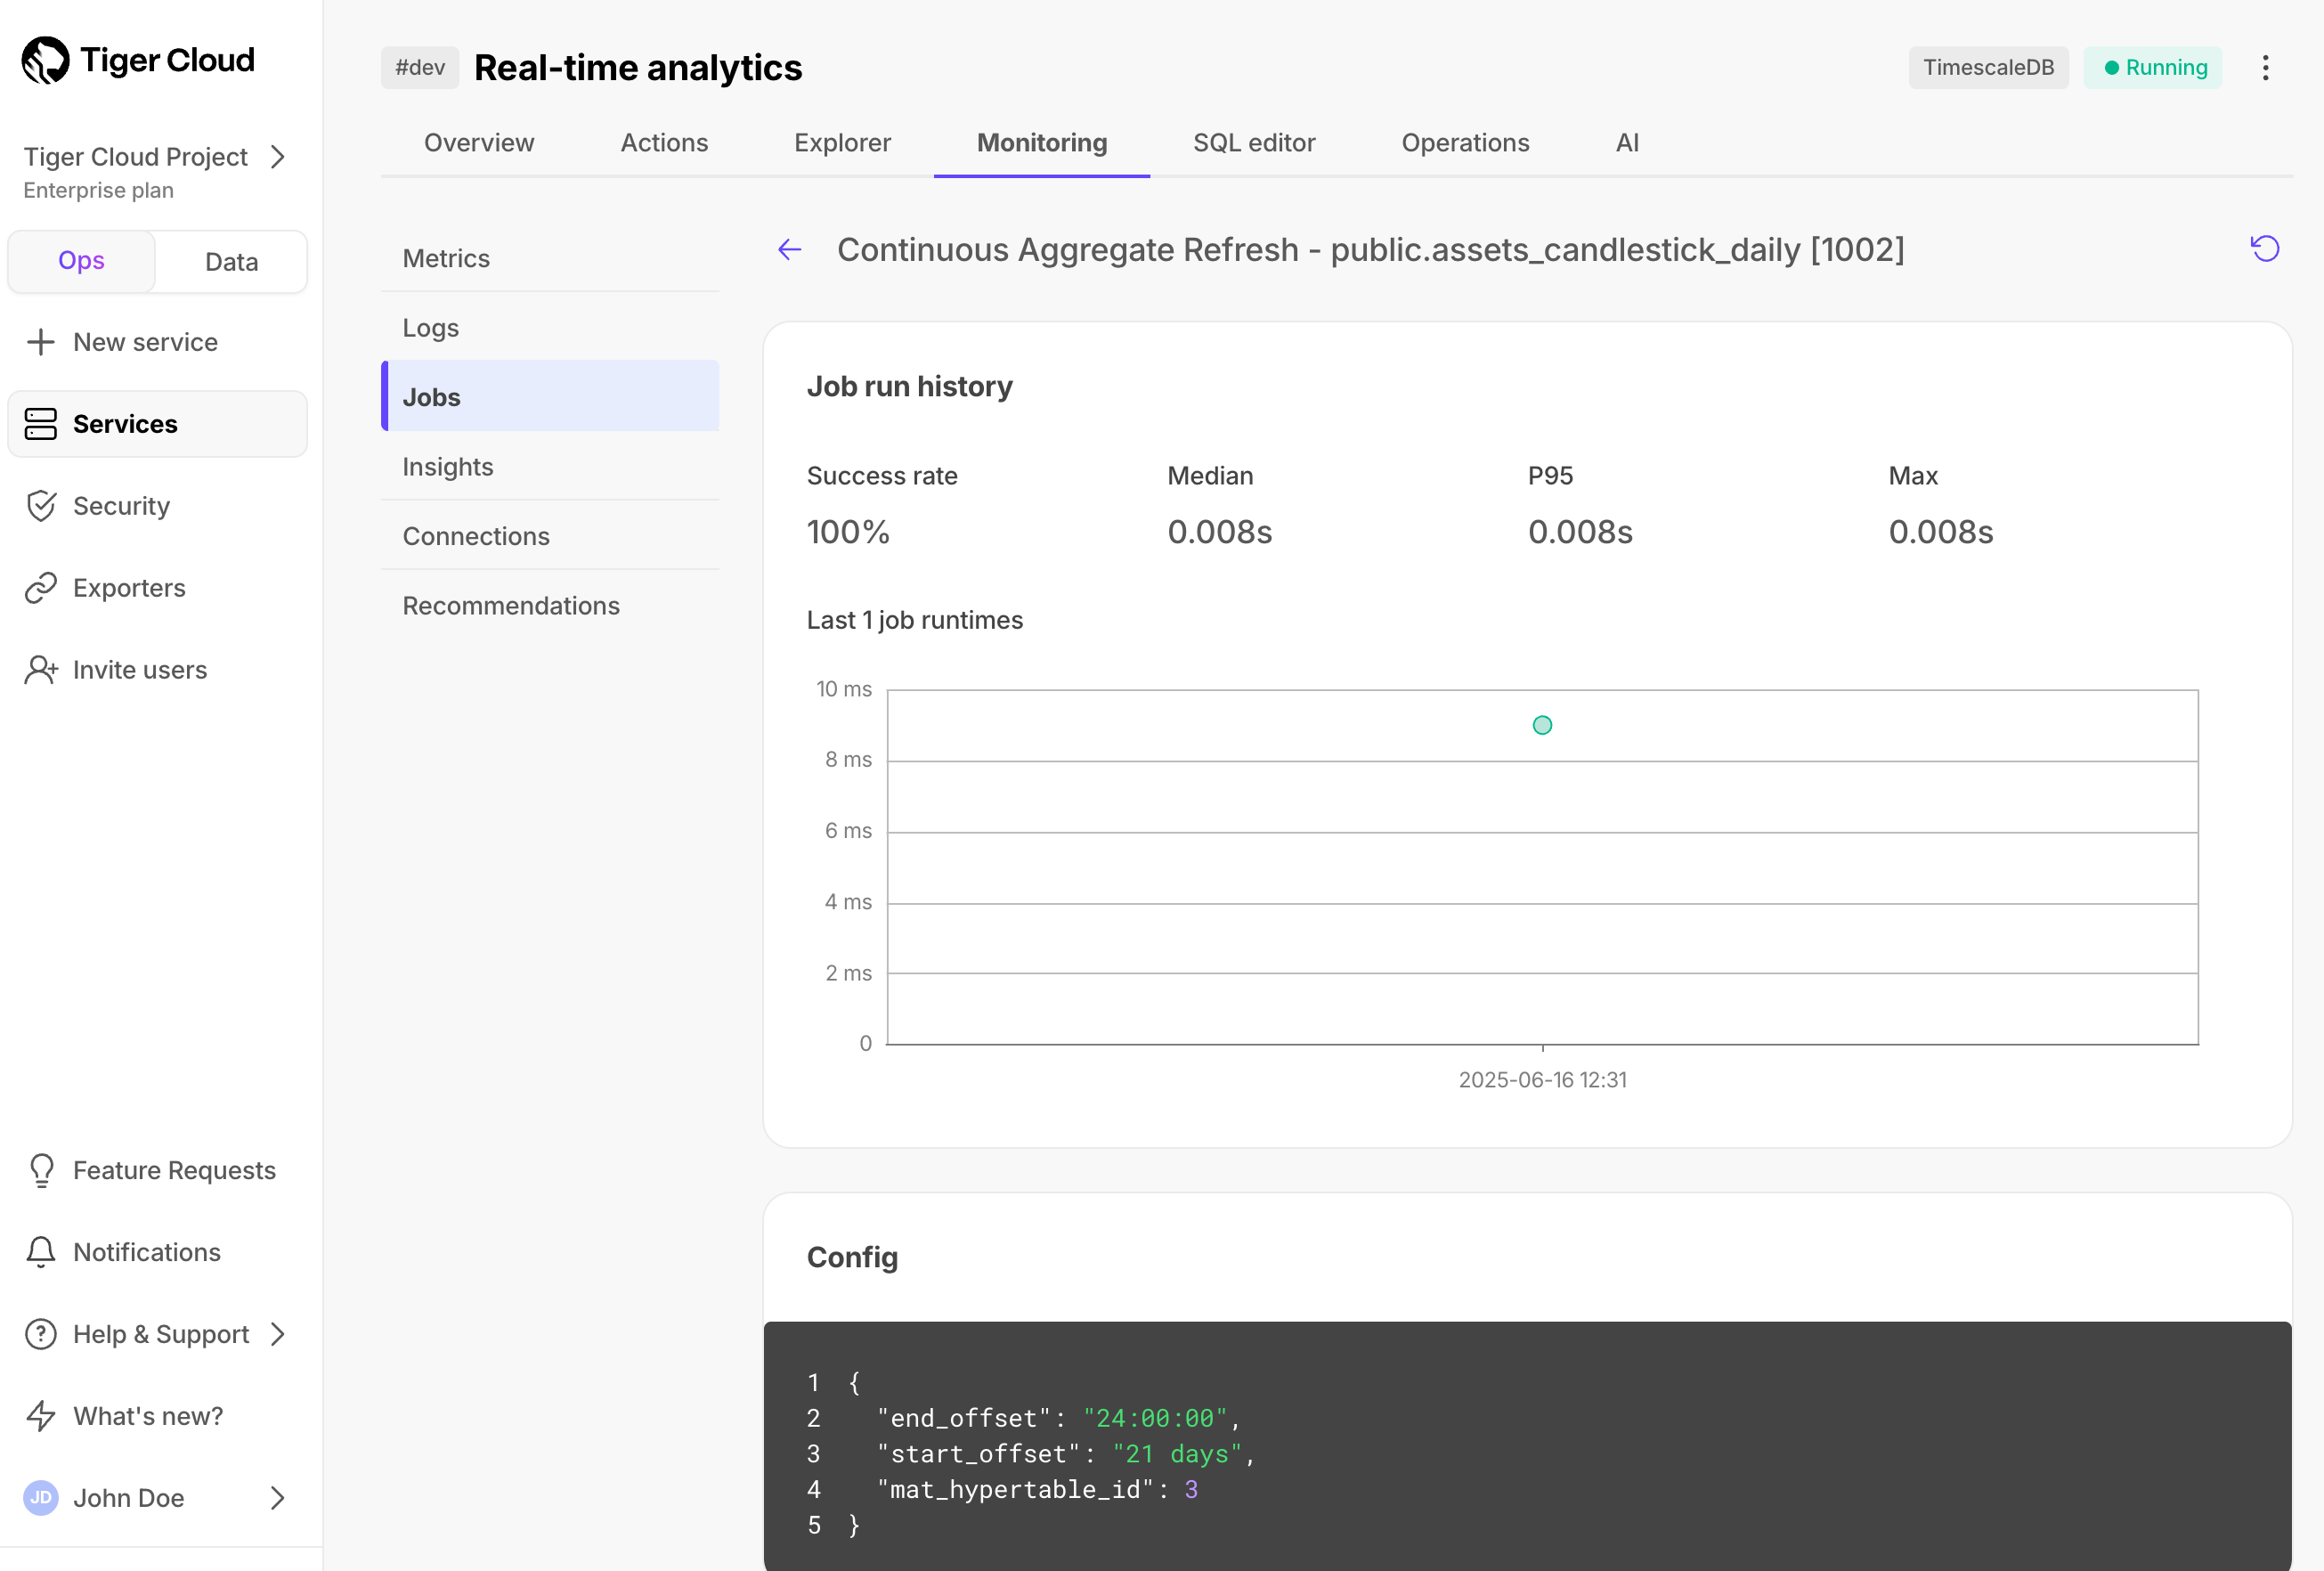
Task: Open the Overview tab
Action: click(x=479, y=143)
